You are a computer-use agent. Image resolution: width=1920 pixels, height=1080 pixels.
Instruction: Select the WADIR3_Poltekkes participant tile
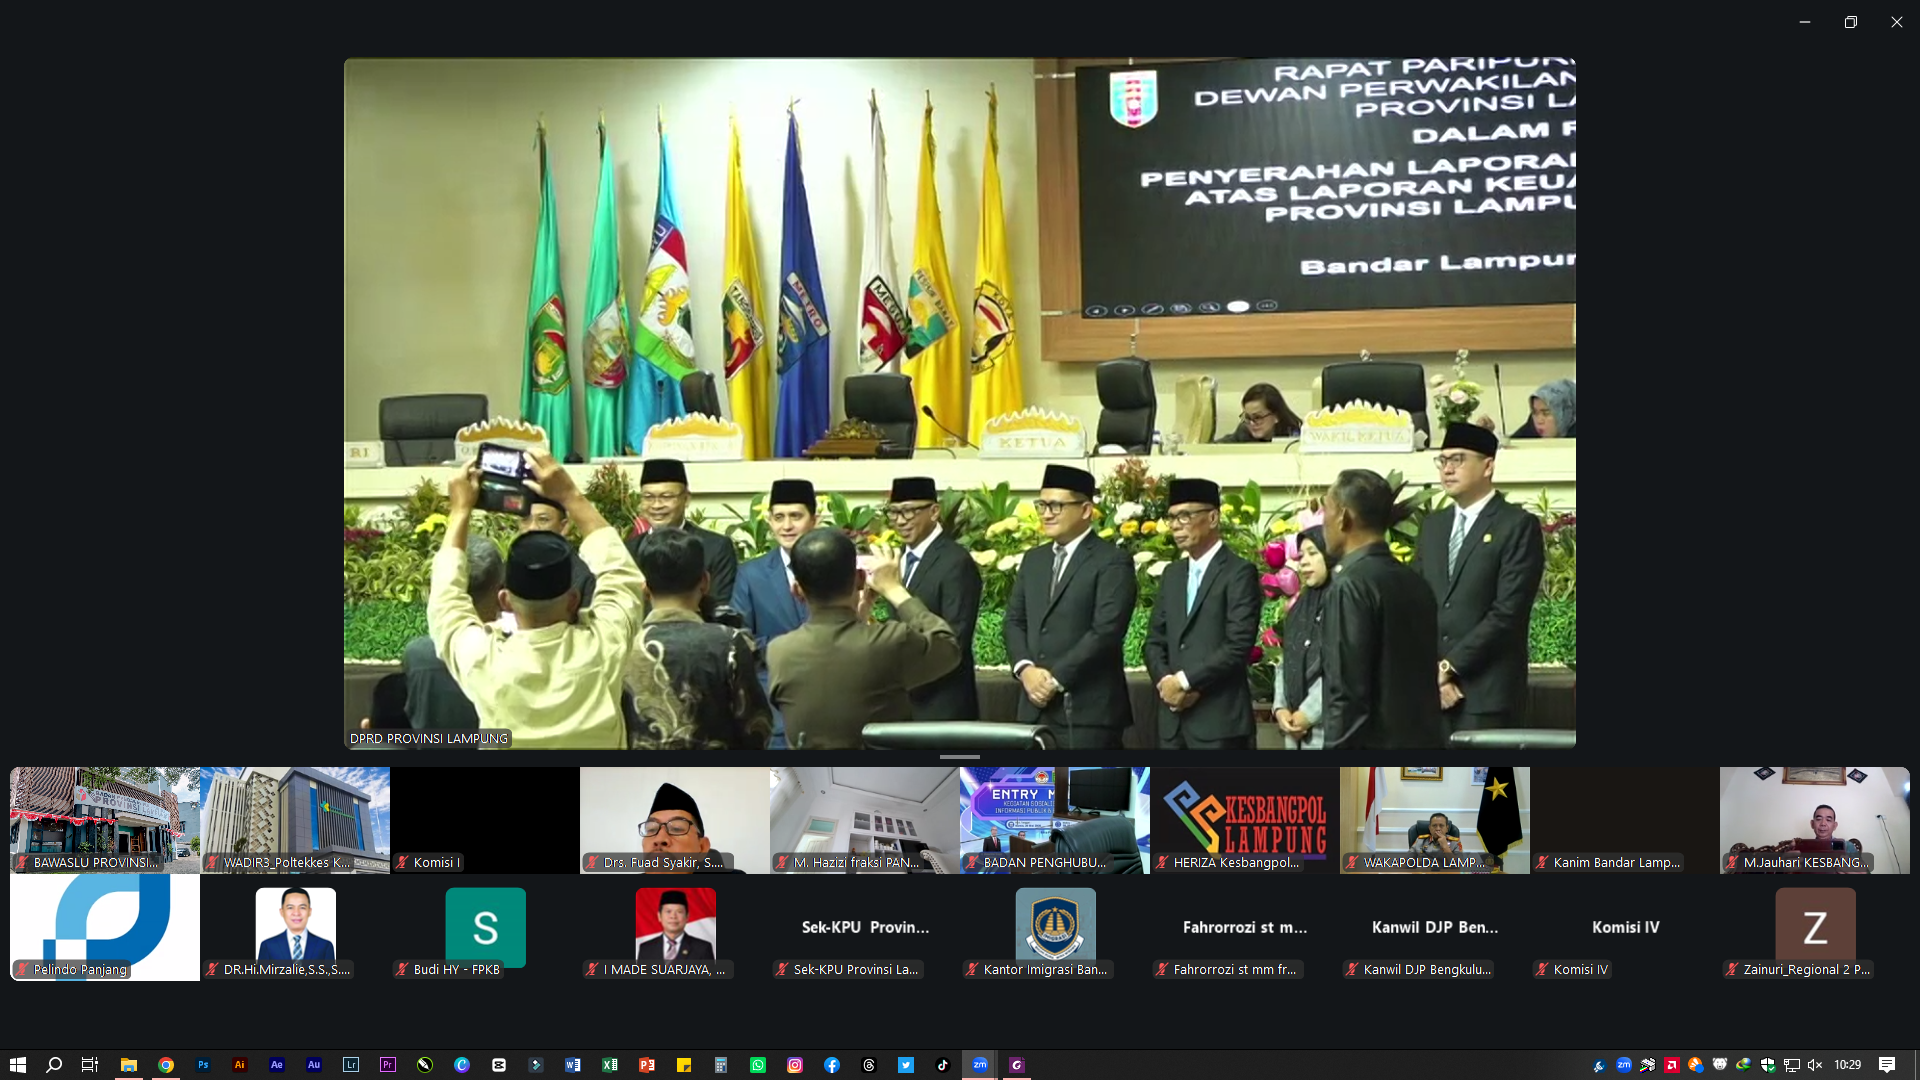tap(295, 820)
